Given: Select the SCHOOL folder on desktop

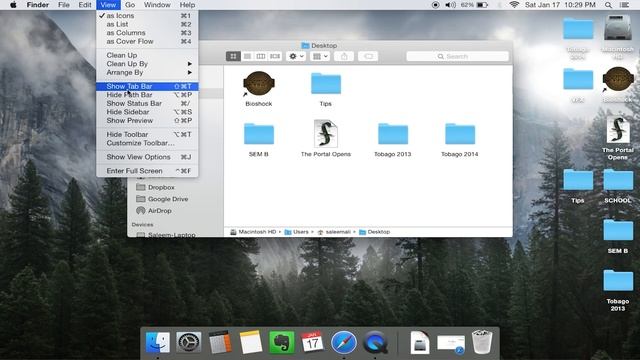Looking at the screenshot, I should [x=618, y=187].
